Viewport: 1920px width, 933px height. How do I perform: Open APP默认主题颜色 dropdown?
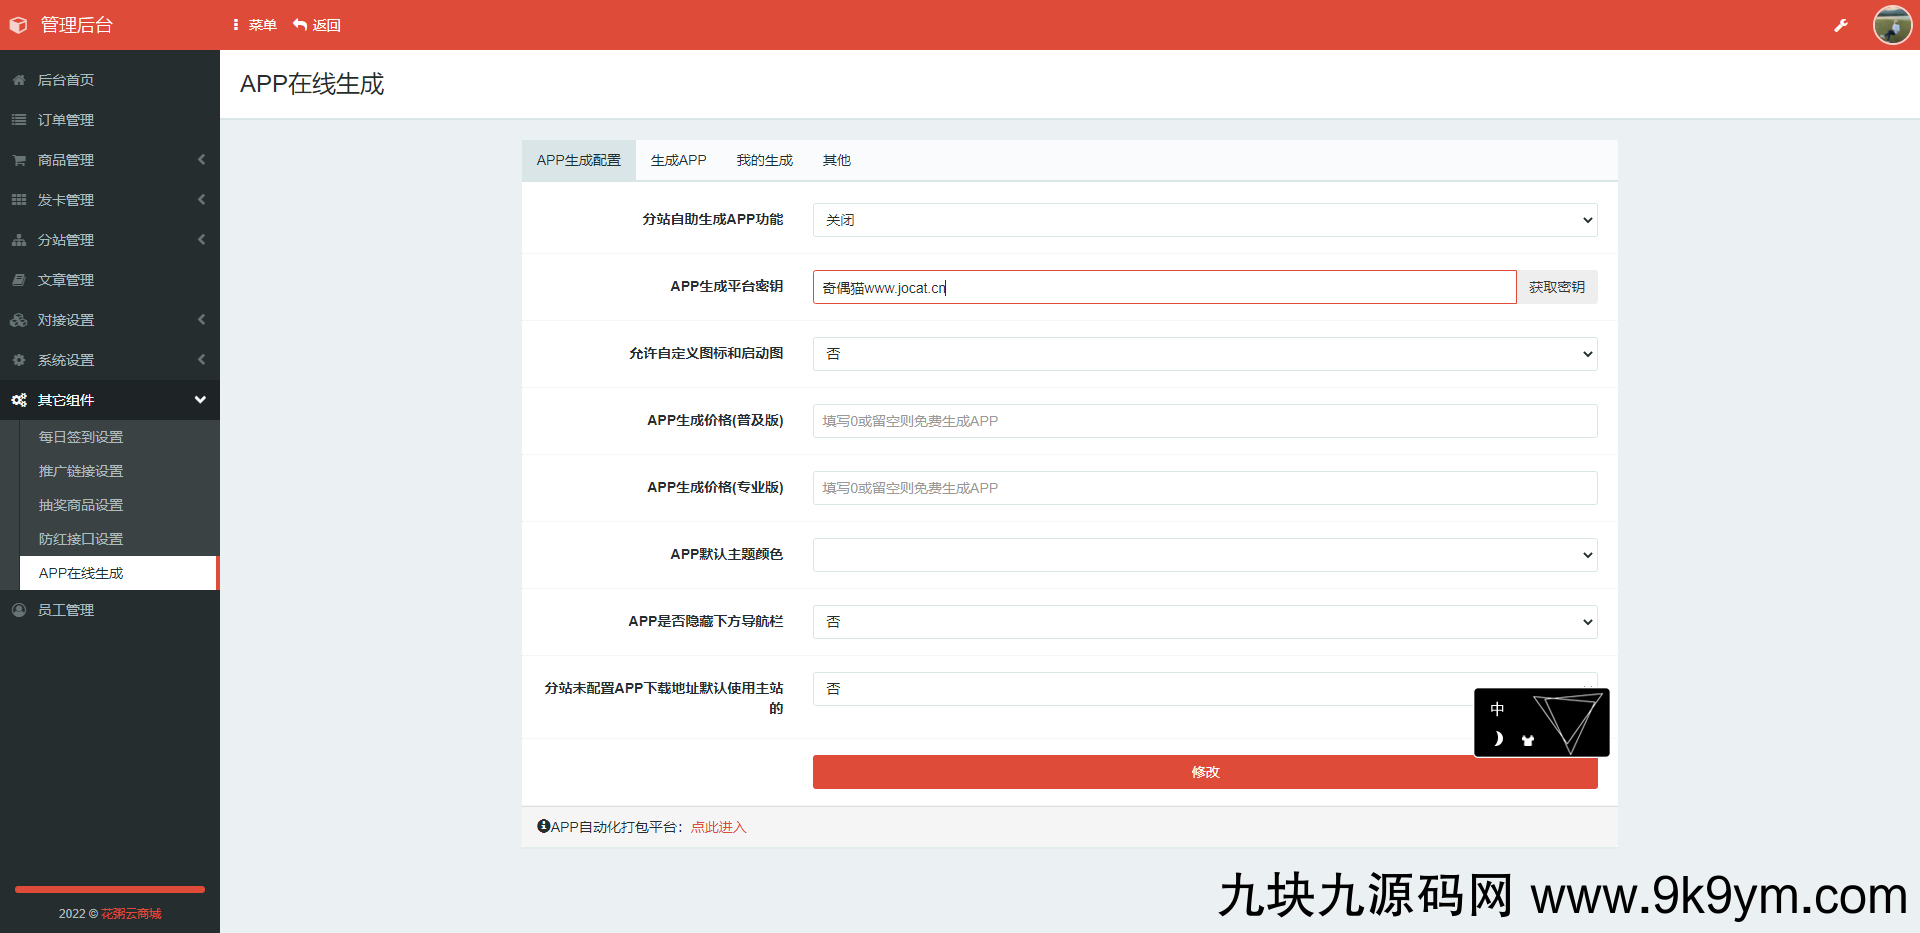1204,555
